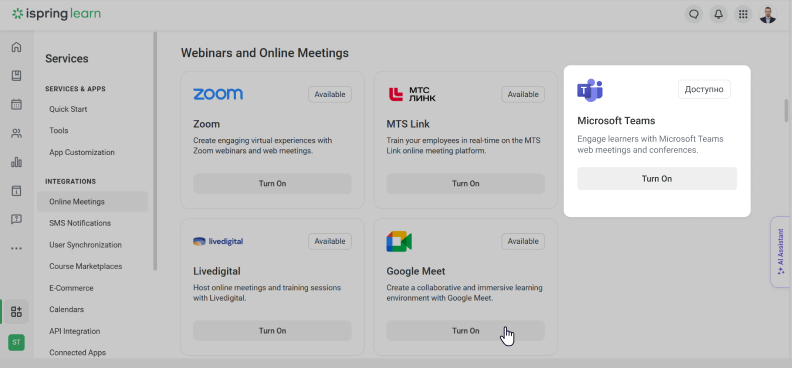
Task: Click the Zoom card title text
Action: click(207, 124)
